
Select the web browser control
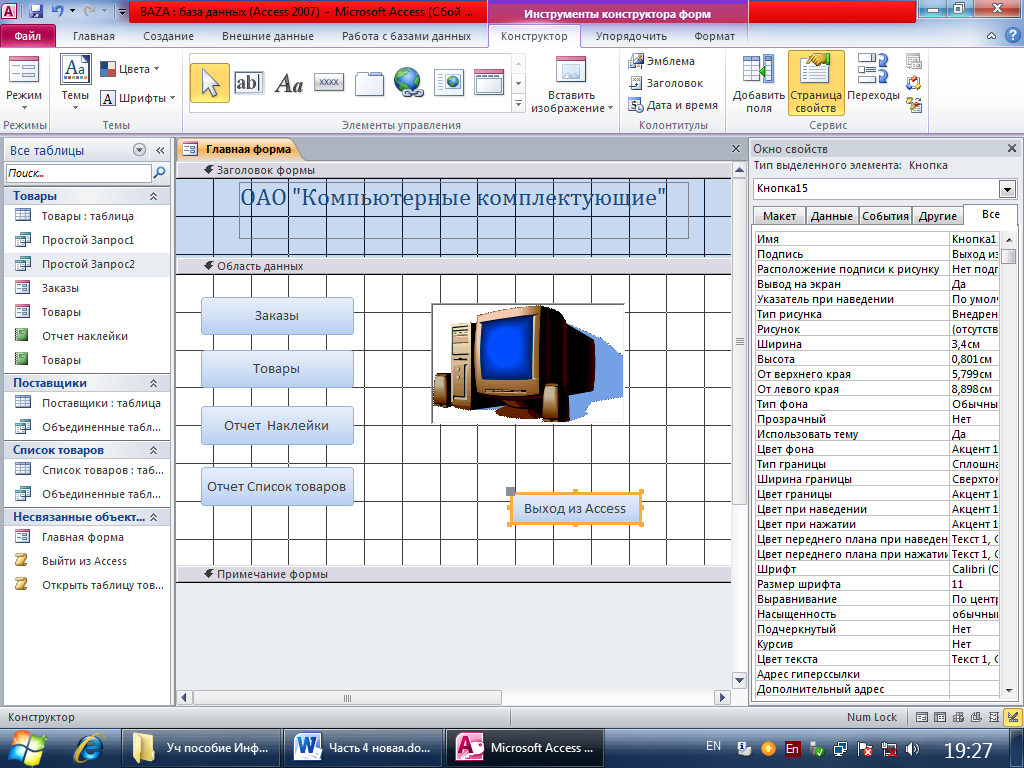click(449, 83)
